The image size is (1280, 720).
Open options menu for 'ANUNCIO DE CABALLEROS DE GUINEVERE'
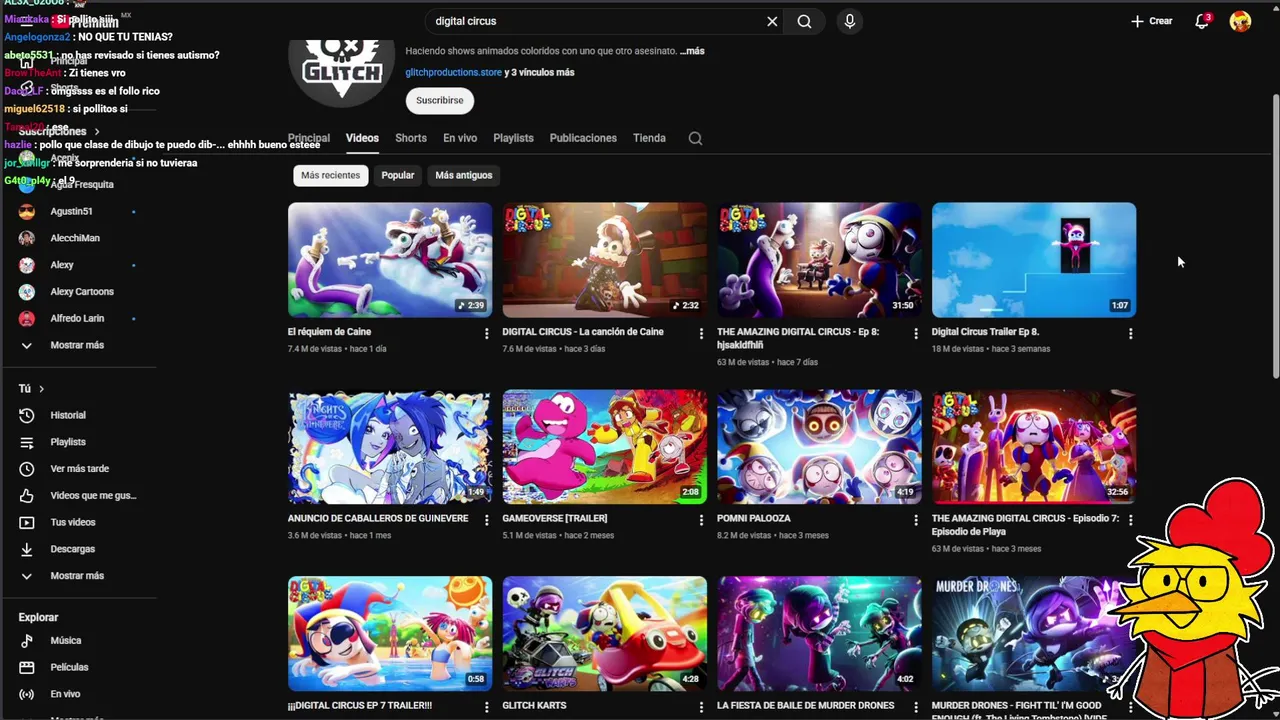487,521
